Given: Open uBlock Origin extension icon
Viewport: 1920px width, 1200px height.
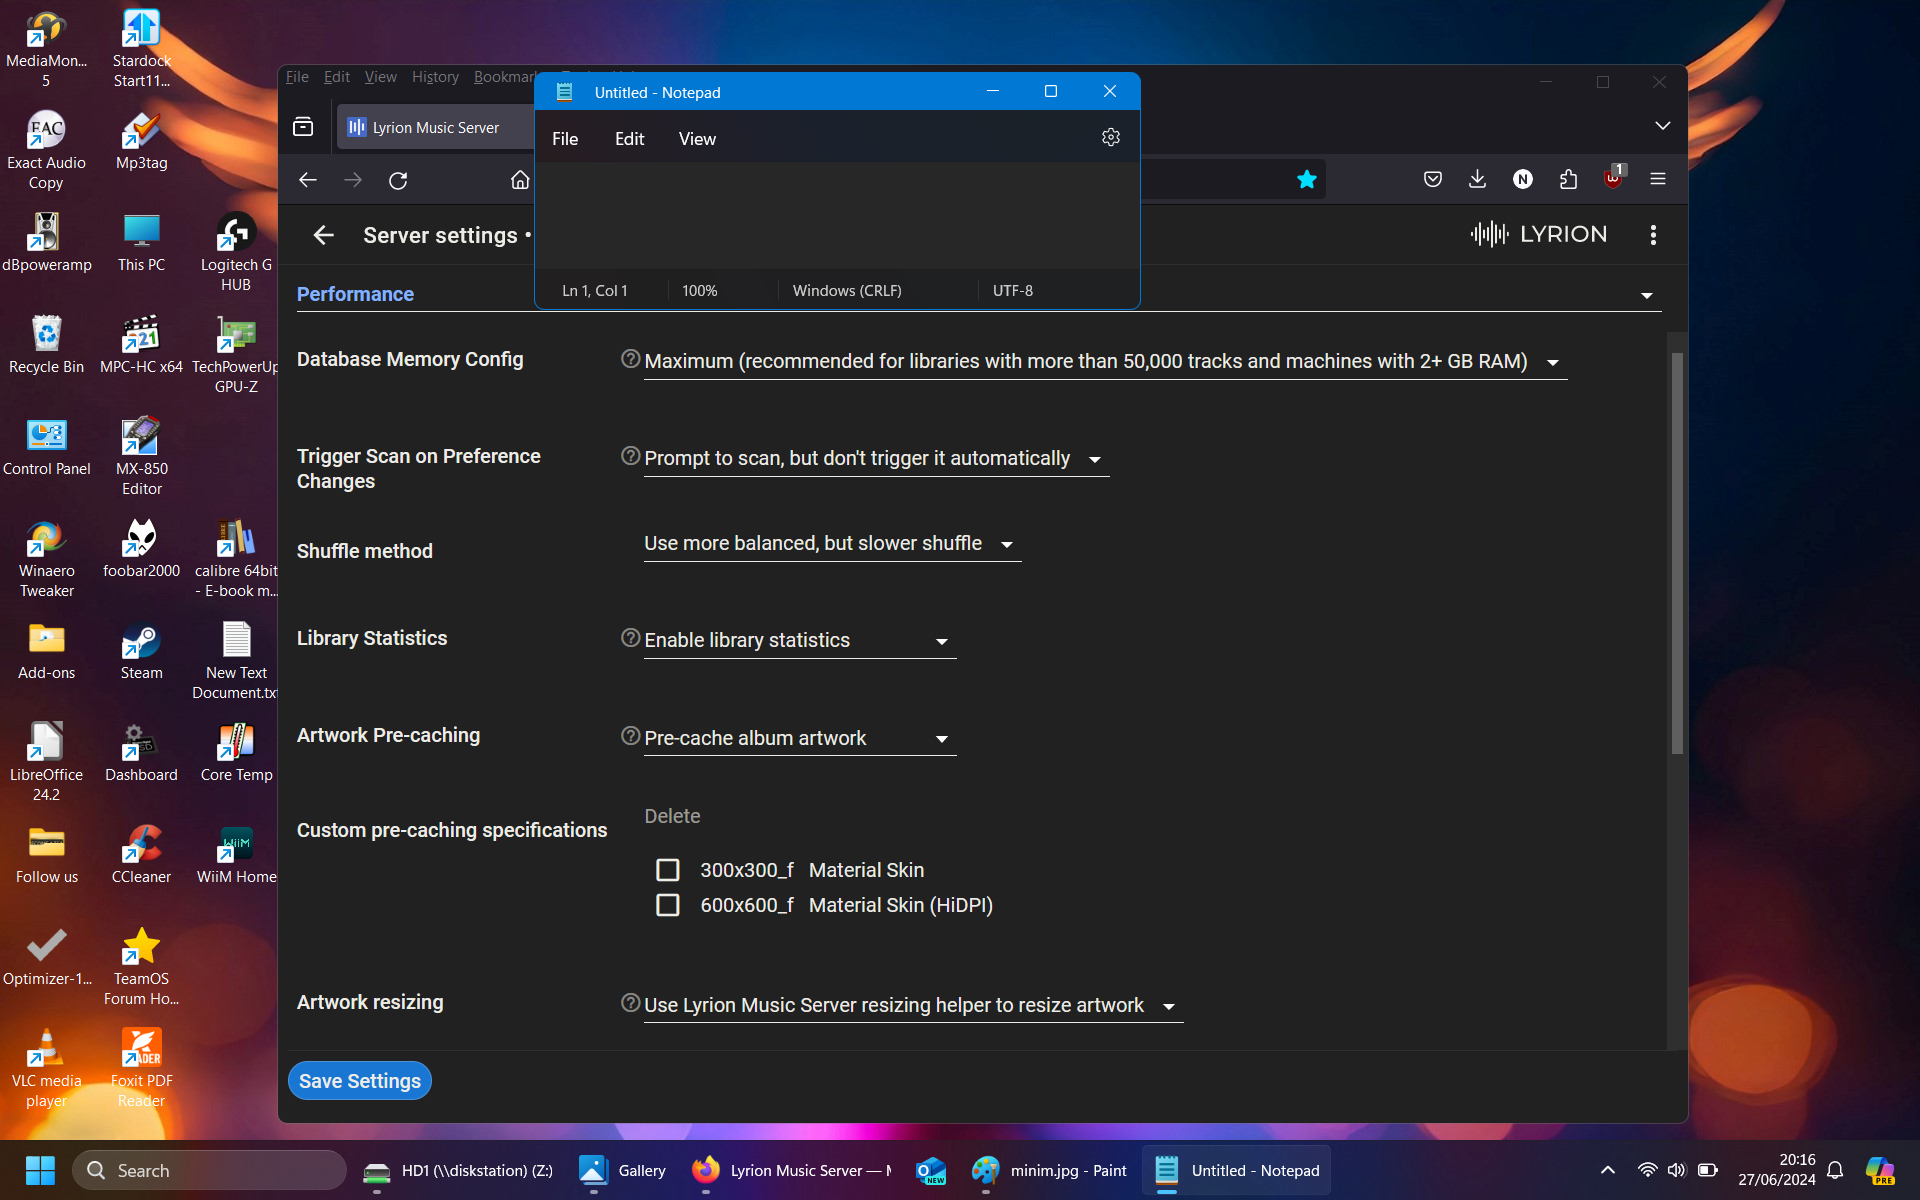Looking at the screenshot, I should (1613, 178).
